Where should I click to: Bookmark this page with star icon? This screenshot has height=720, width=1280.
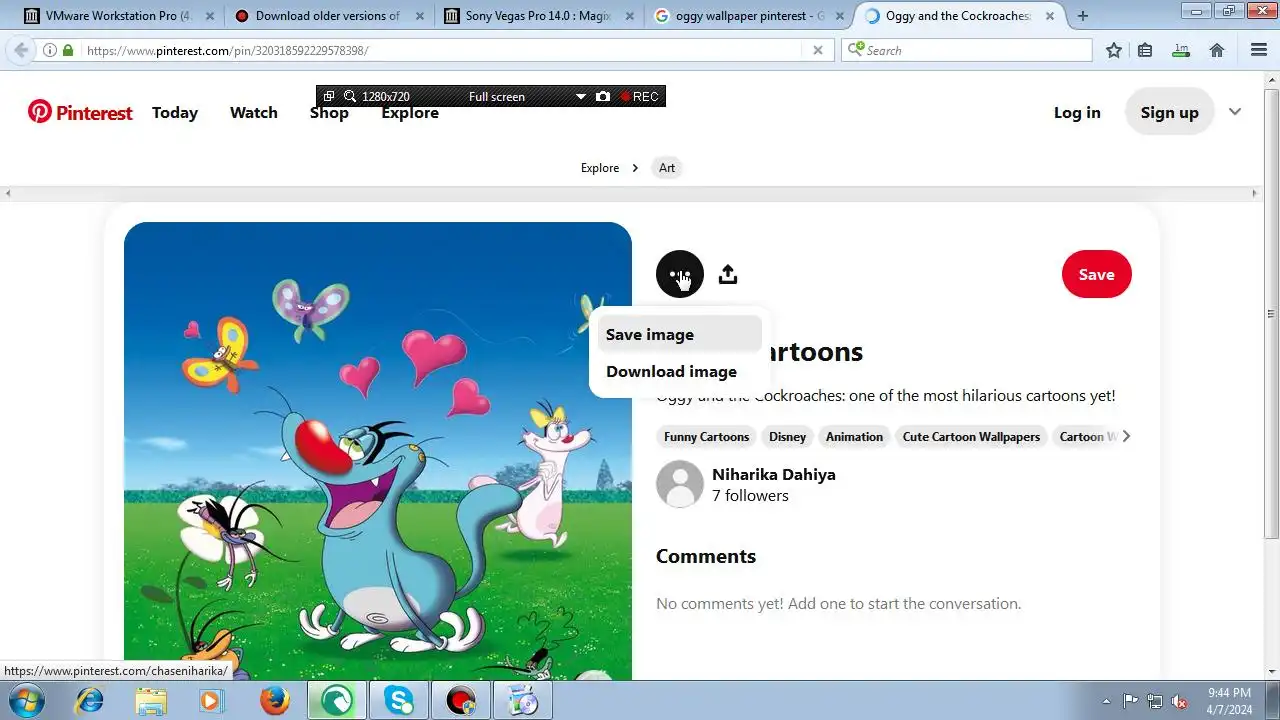(1114, 50)
